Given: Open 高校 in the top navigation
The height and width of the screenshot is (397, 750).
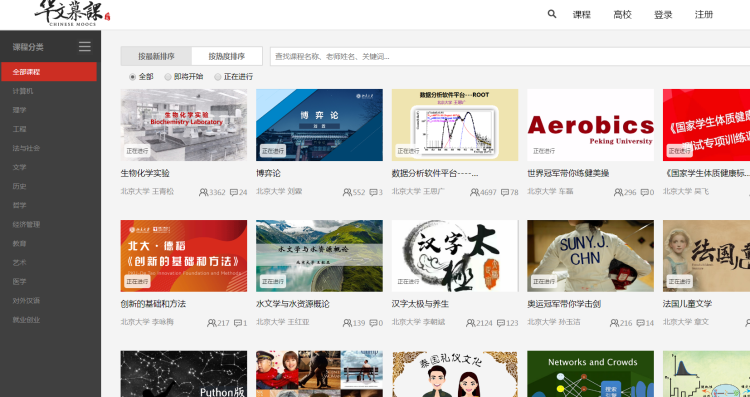Looking at the screenshot, I should [x=622, y=15].
